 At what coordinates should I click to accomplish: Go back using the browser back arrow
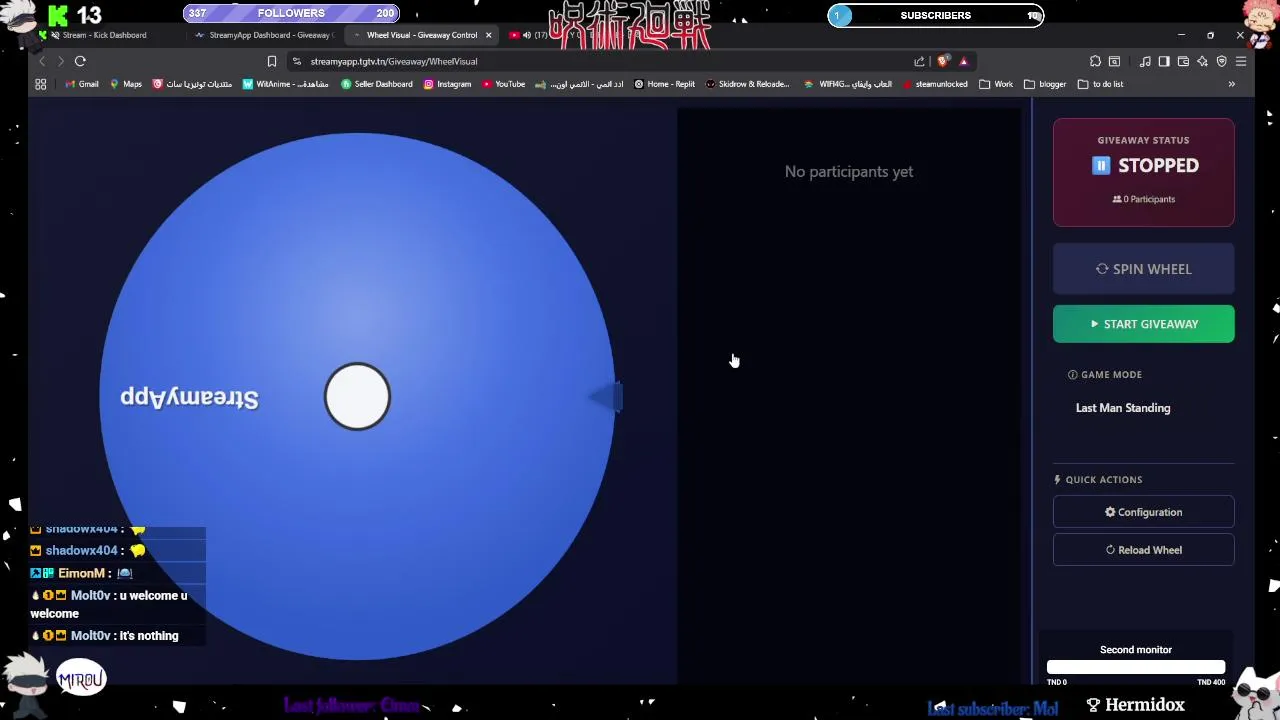[42, 61]
